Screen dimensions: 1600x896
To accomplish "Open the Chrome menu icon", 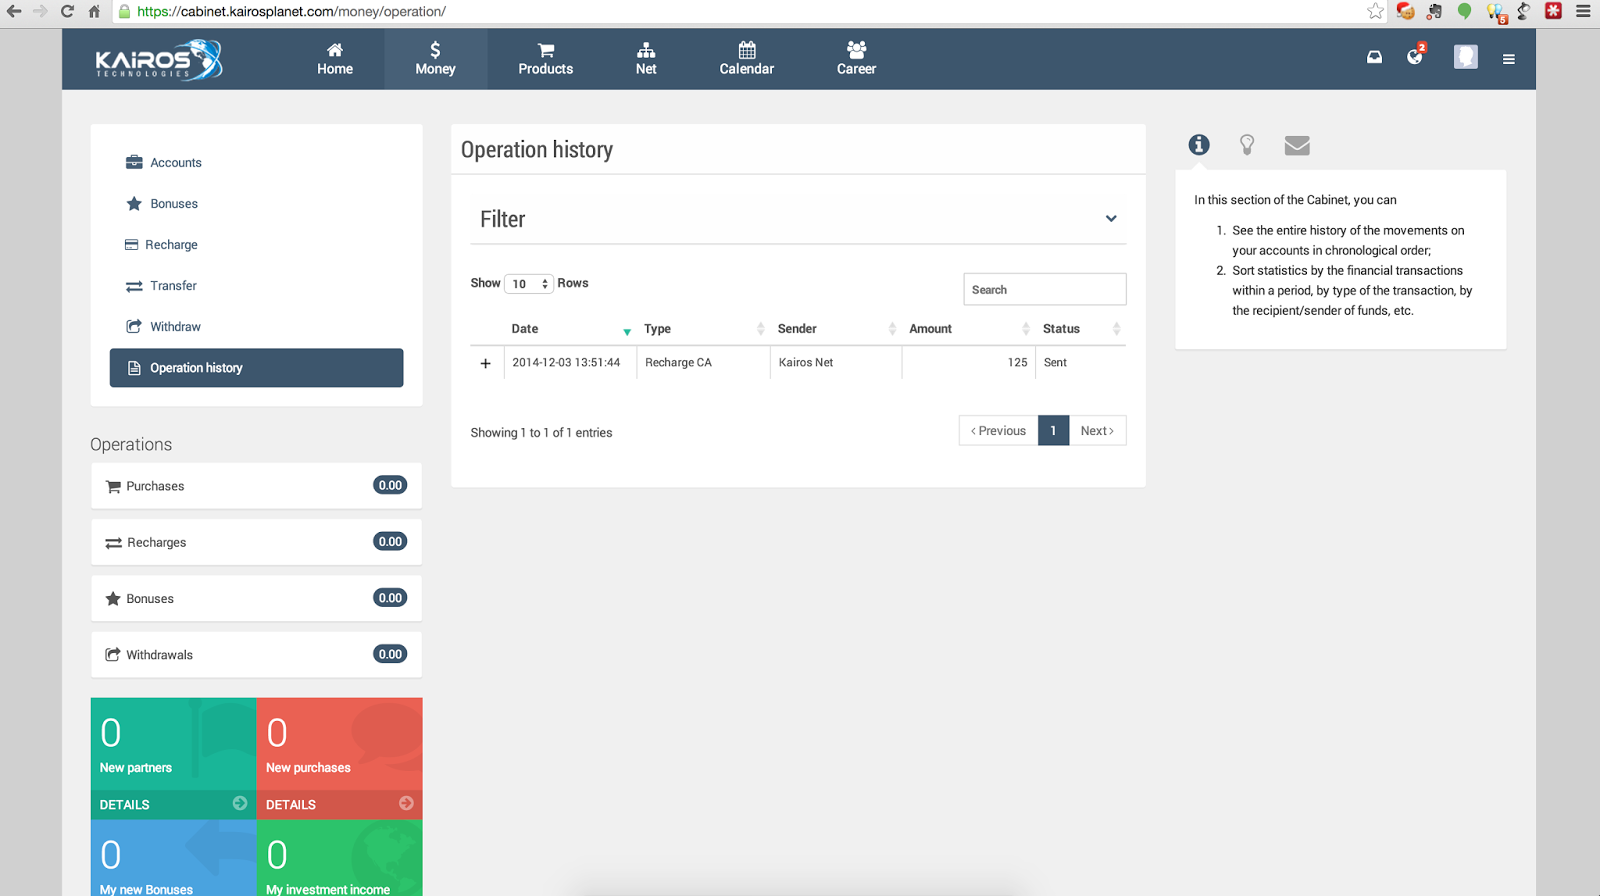I will 1583,11.
